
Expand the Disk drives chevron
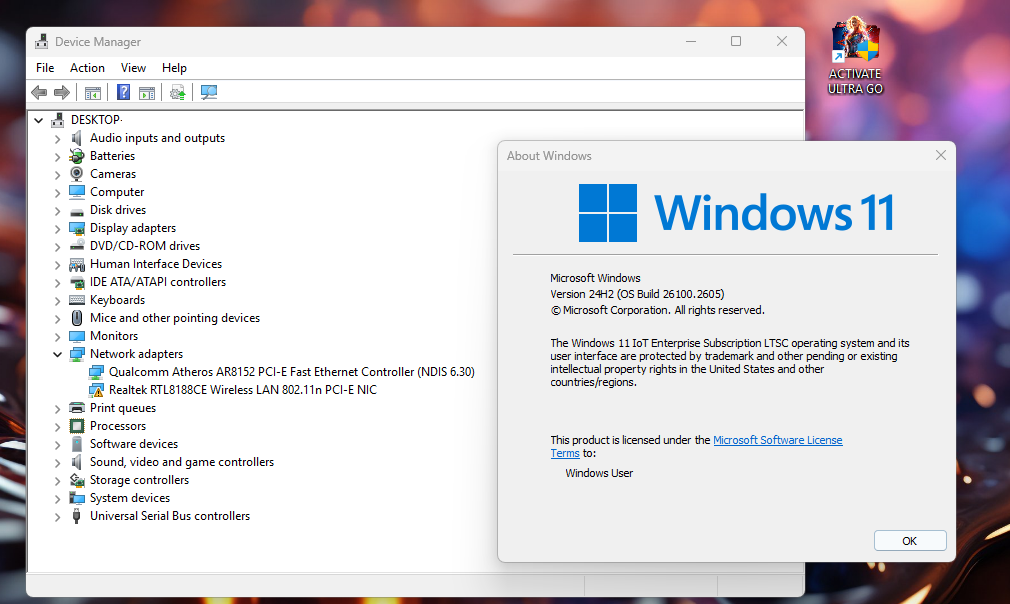coord(57,211)
